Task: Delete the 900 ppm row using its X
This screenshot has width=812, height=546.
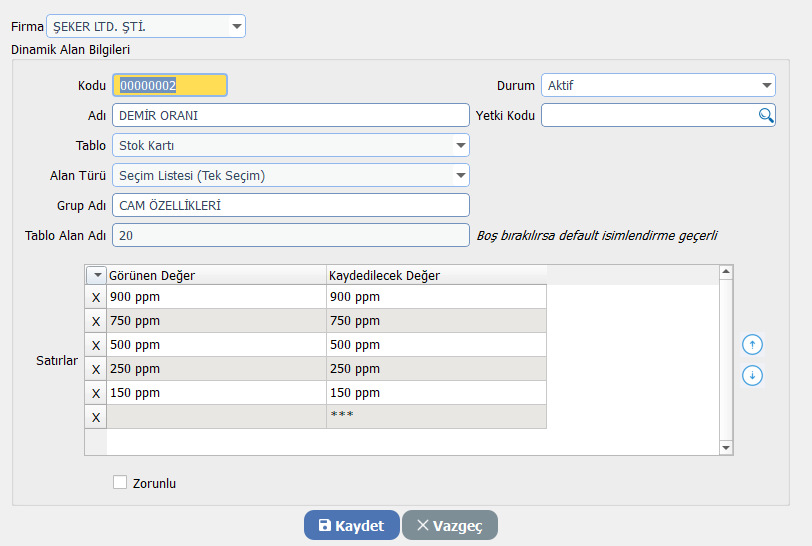Action: 96,297
